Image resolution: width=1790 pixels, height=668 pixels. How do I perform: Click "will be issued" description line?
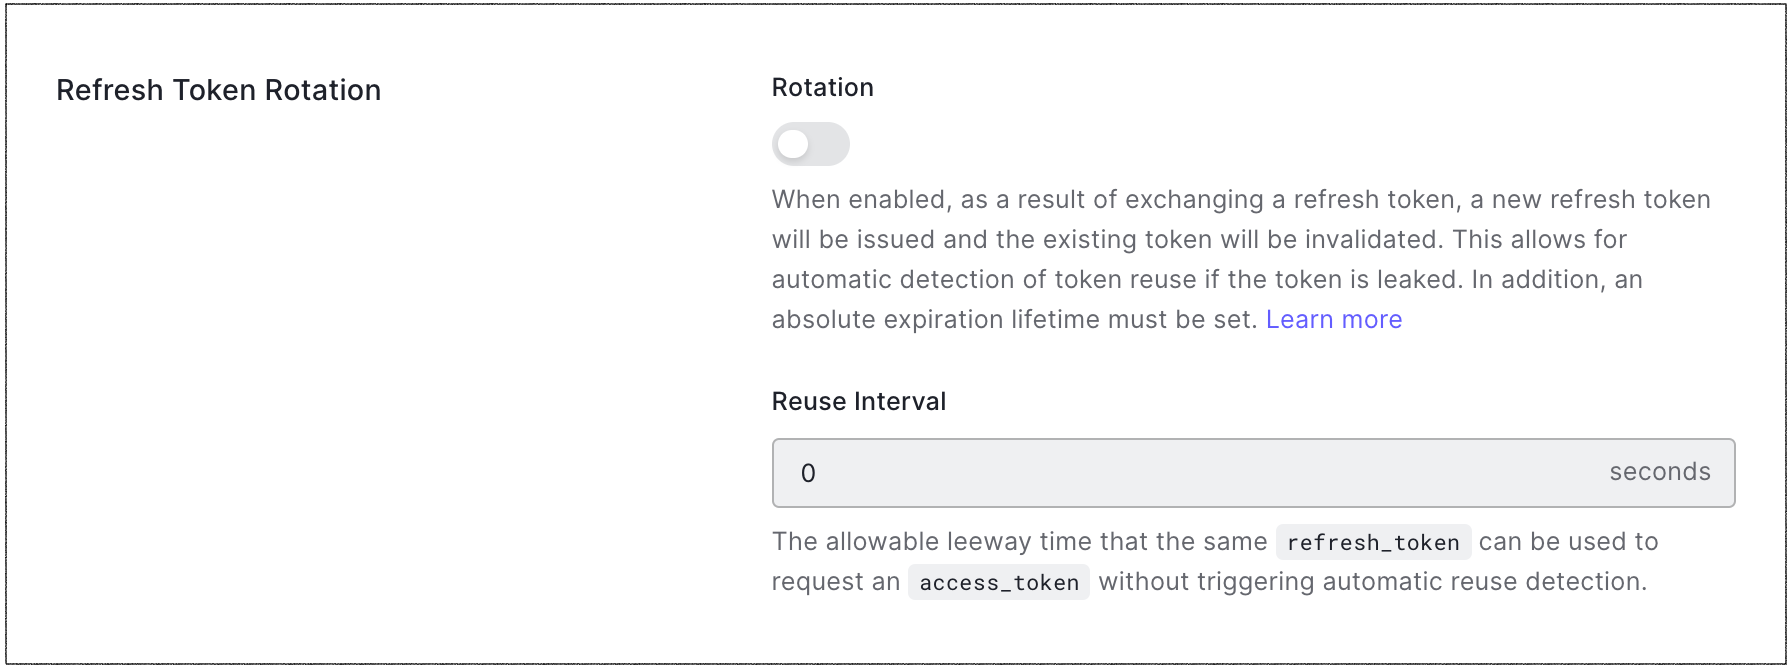[x=1199, y=239]
